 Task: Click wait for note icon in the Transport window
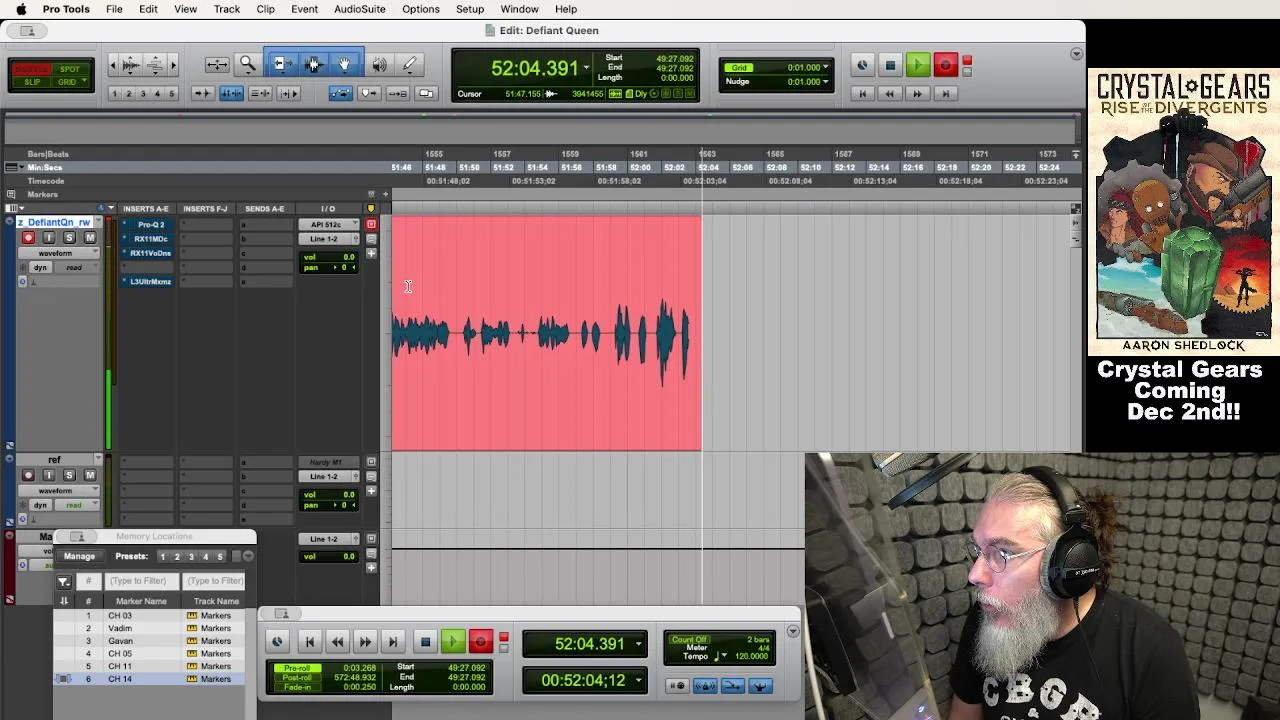678,686
